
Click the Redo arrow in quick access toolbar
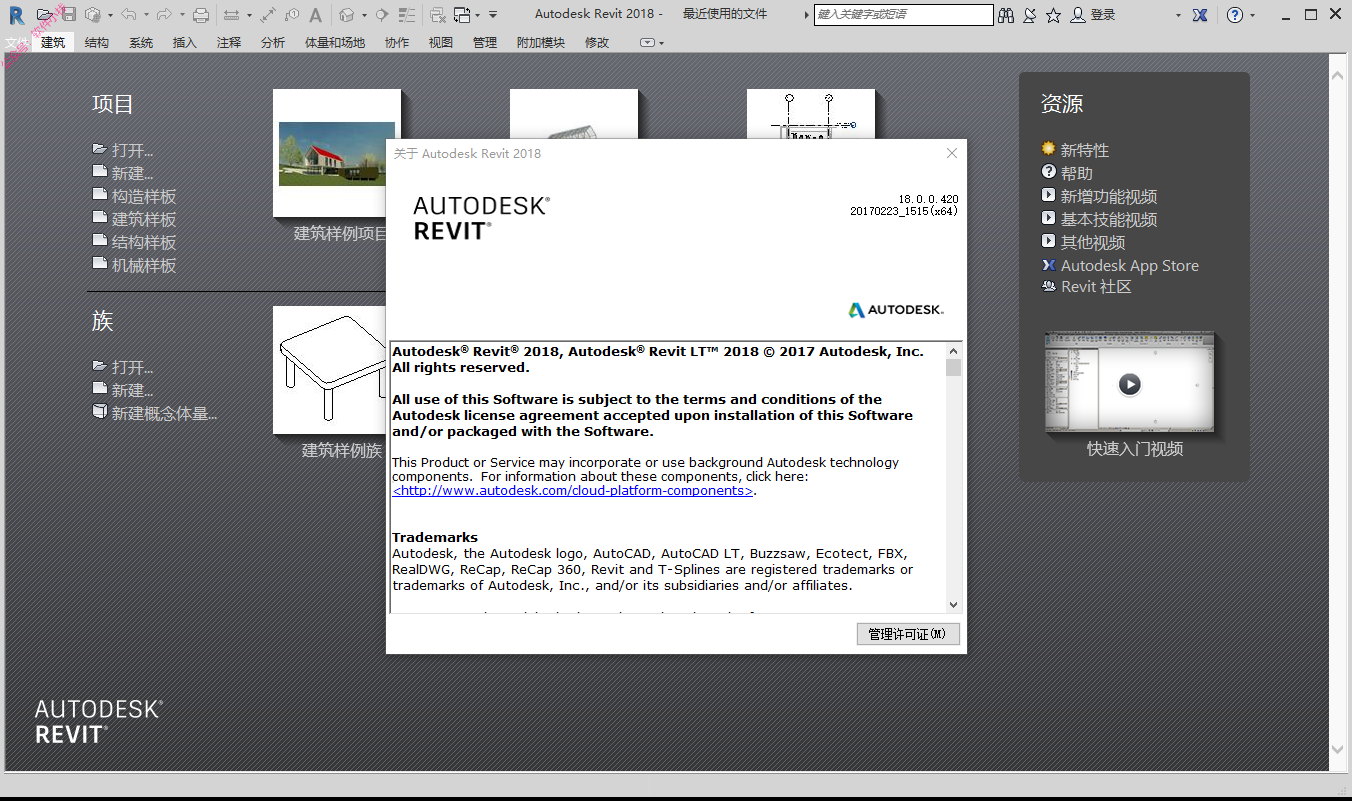(164, 15)
